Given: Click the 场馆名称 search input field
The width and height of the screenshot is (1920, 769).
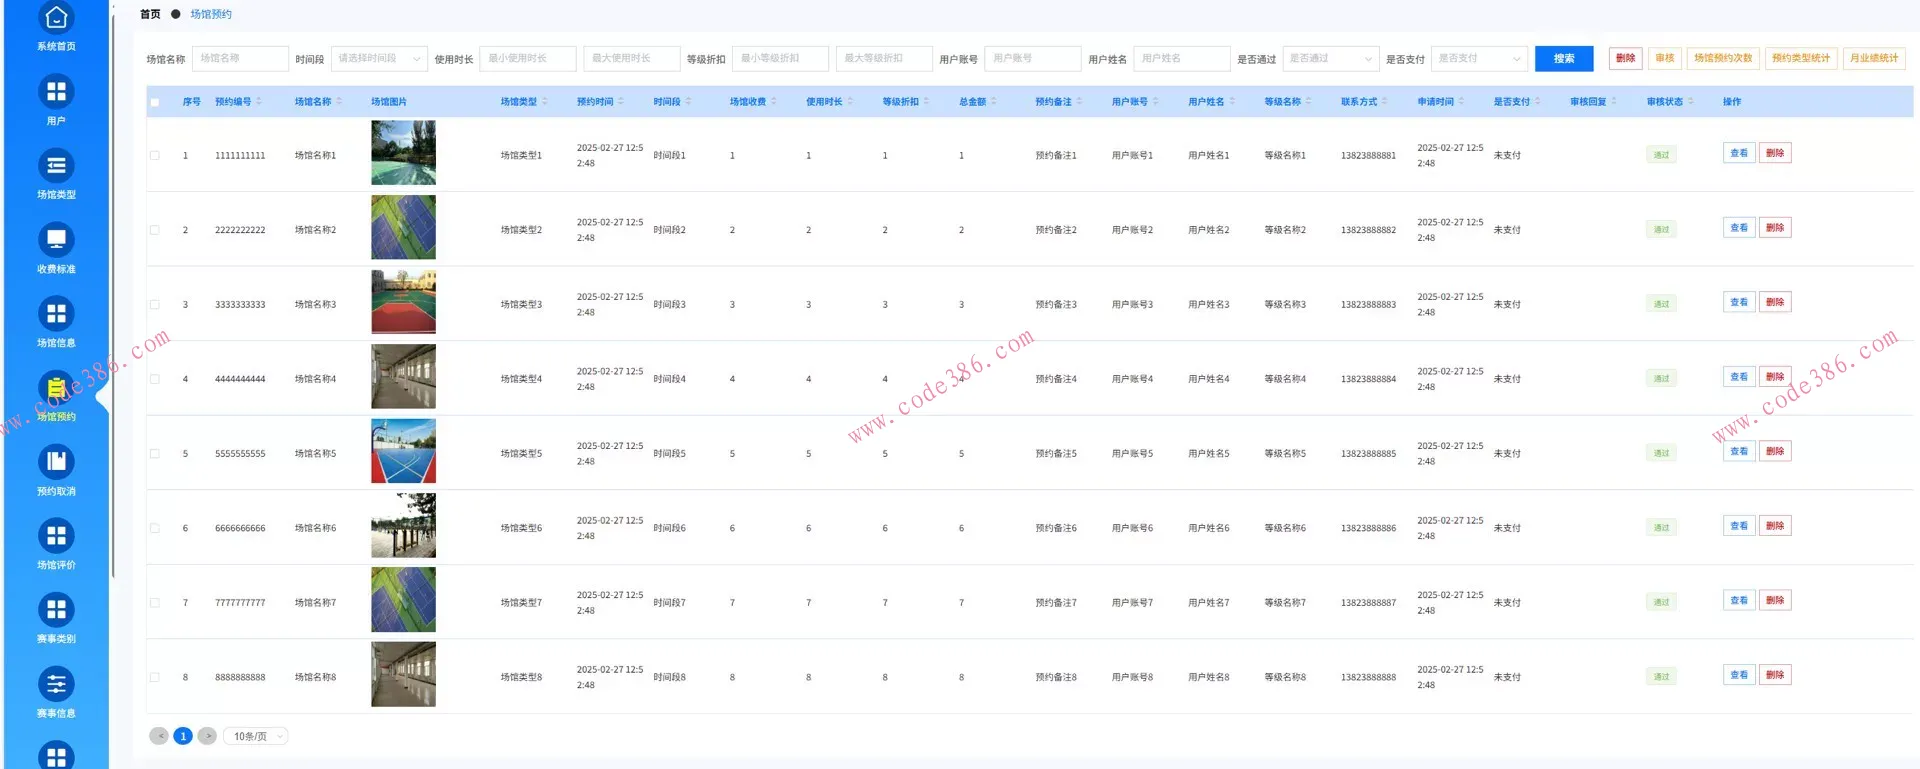Looking at the screenshot, I should tap(240, 59).
